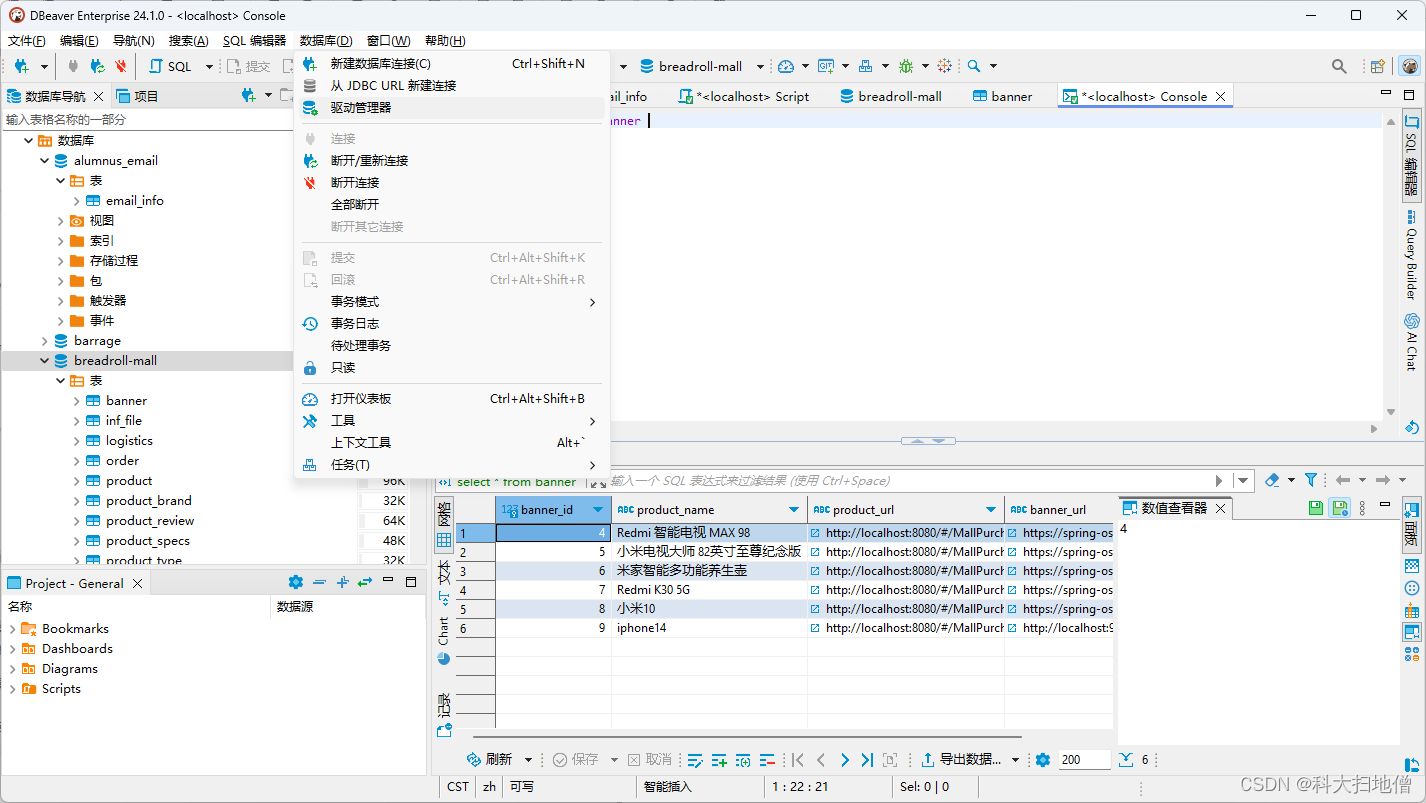Collapse the alumnus_email database node
The height and width of the screenshot is (803, 1426).
44,160
